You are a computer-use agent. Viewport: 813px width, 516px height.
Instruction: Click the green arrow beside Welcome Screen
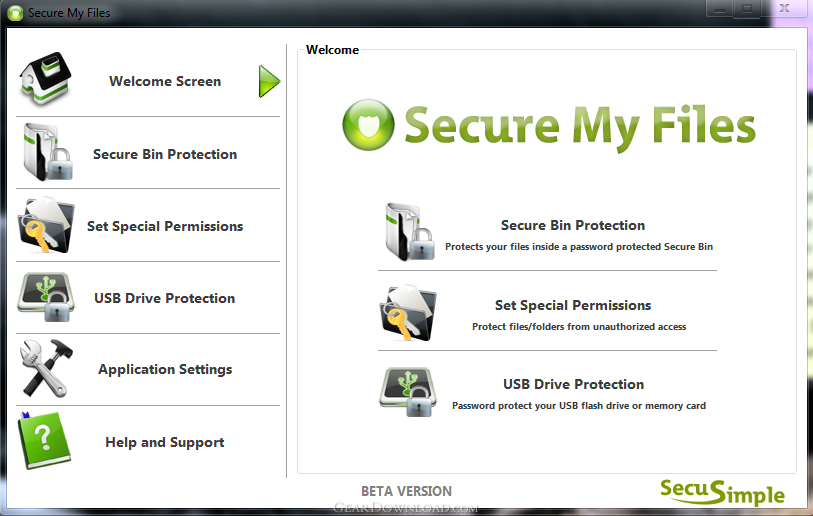click(269, 81)
